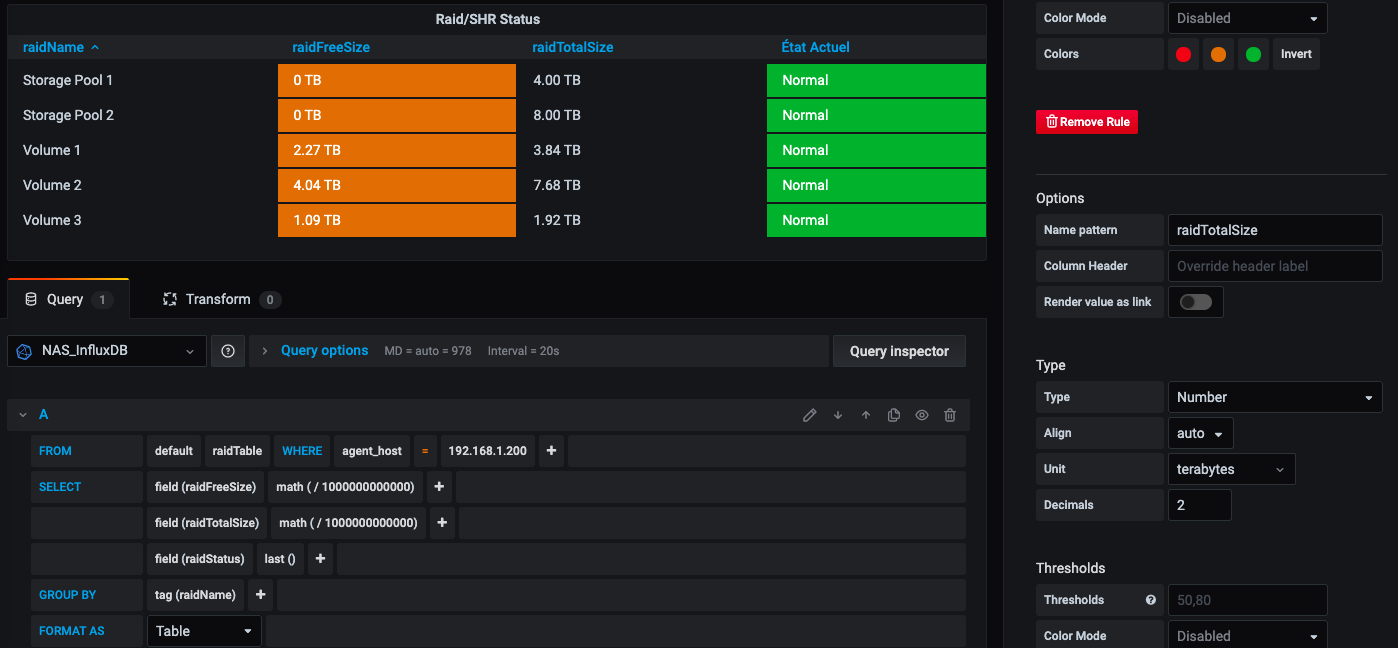Open the NAS_InfluxDB data source dropdown
Viewport: 1398px width, 648px height.
pos(107,351)
